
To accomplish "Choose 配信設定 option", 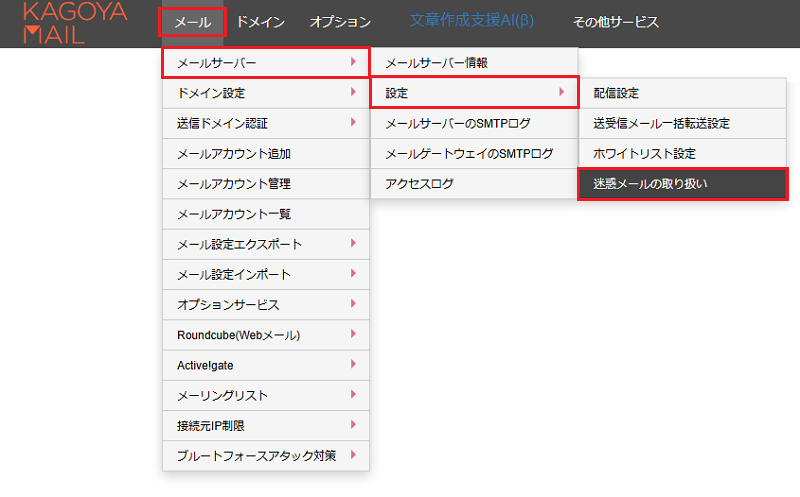I will [x=683, y=93].
